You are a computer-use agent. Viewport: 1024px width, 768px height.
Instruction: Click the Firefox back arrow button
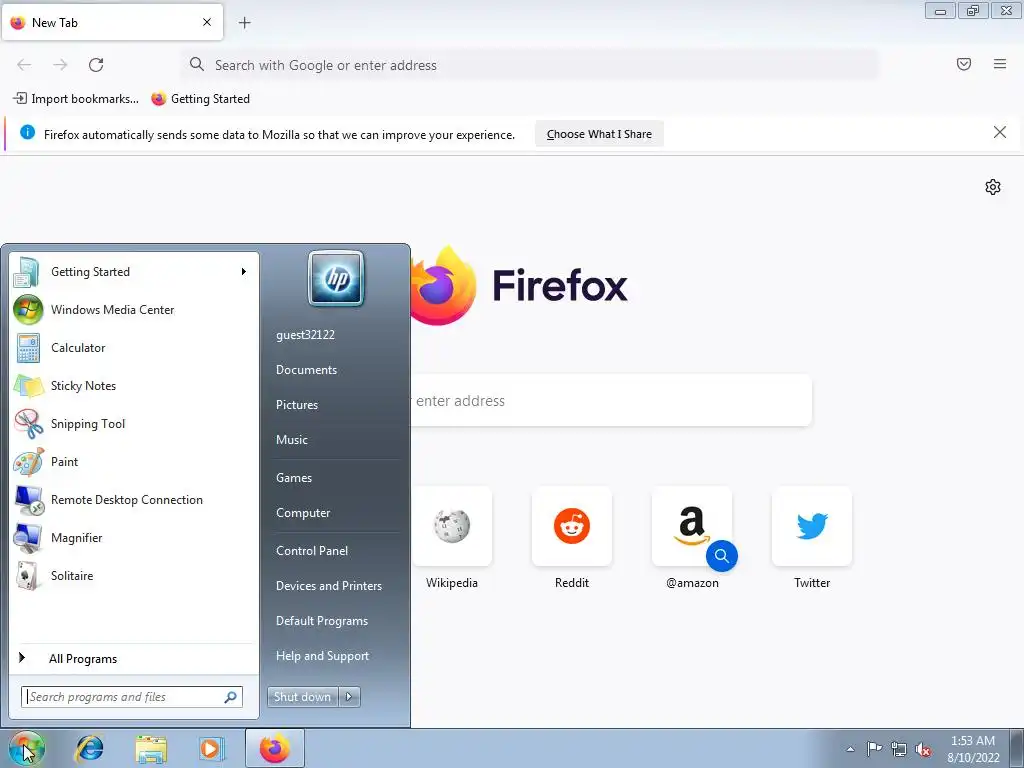[24, 65]
